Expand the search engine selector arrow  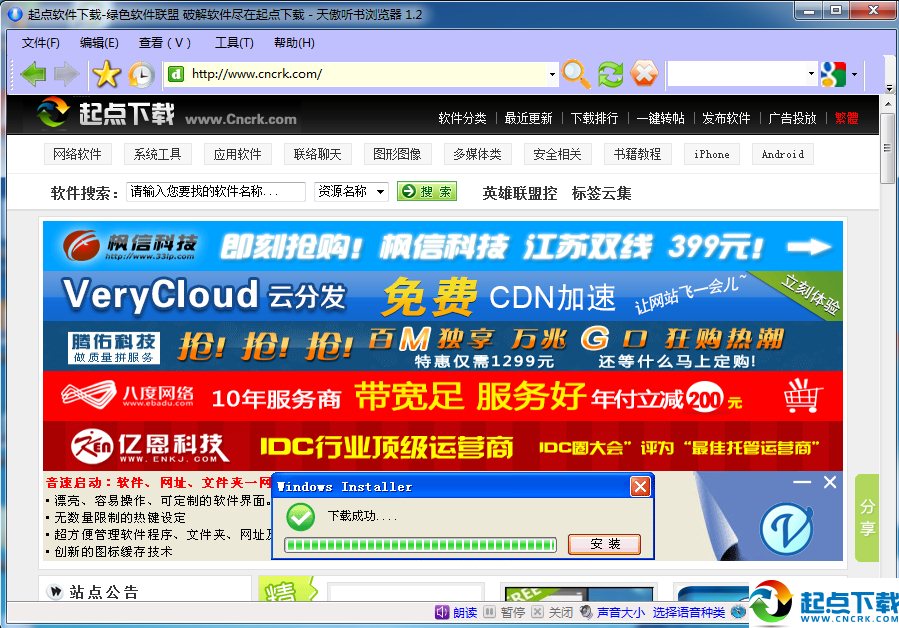(x=854, y=74)
